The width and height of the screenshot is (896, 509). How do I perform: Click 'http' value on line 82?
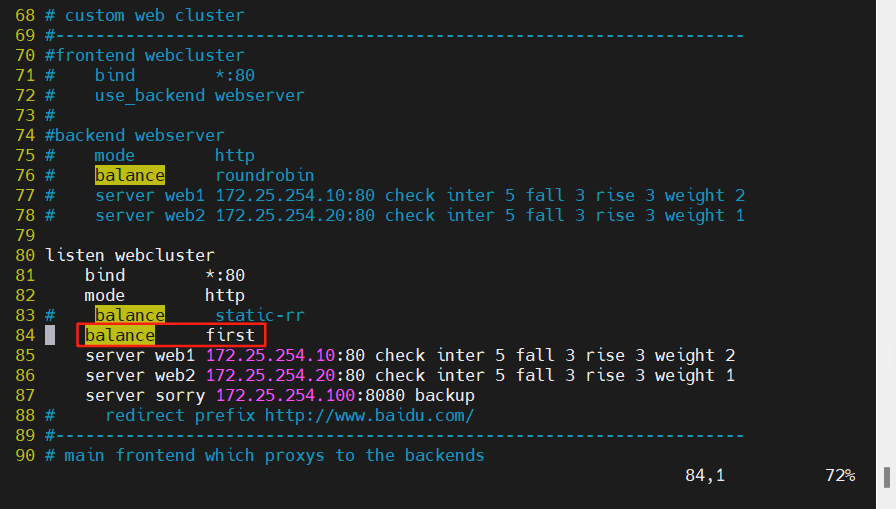[225, 295]
